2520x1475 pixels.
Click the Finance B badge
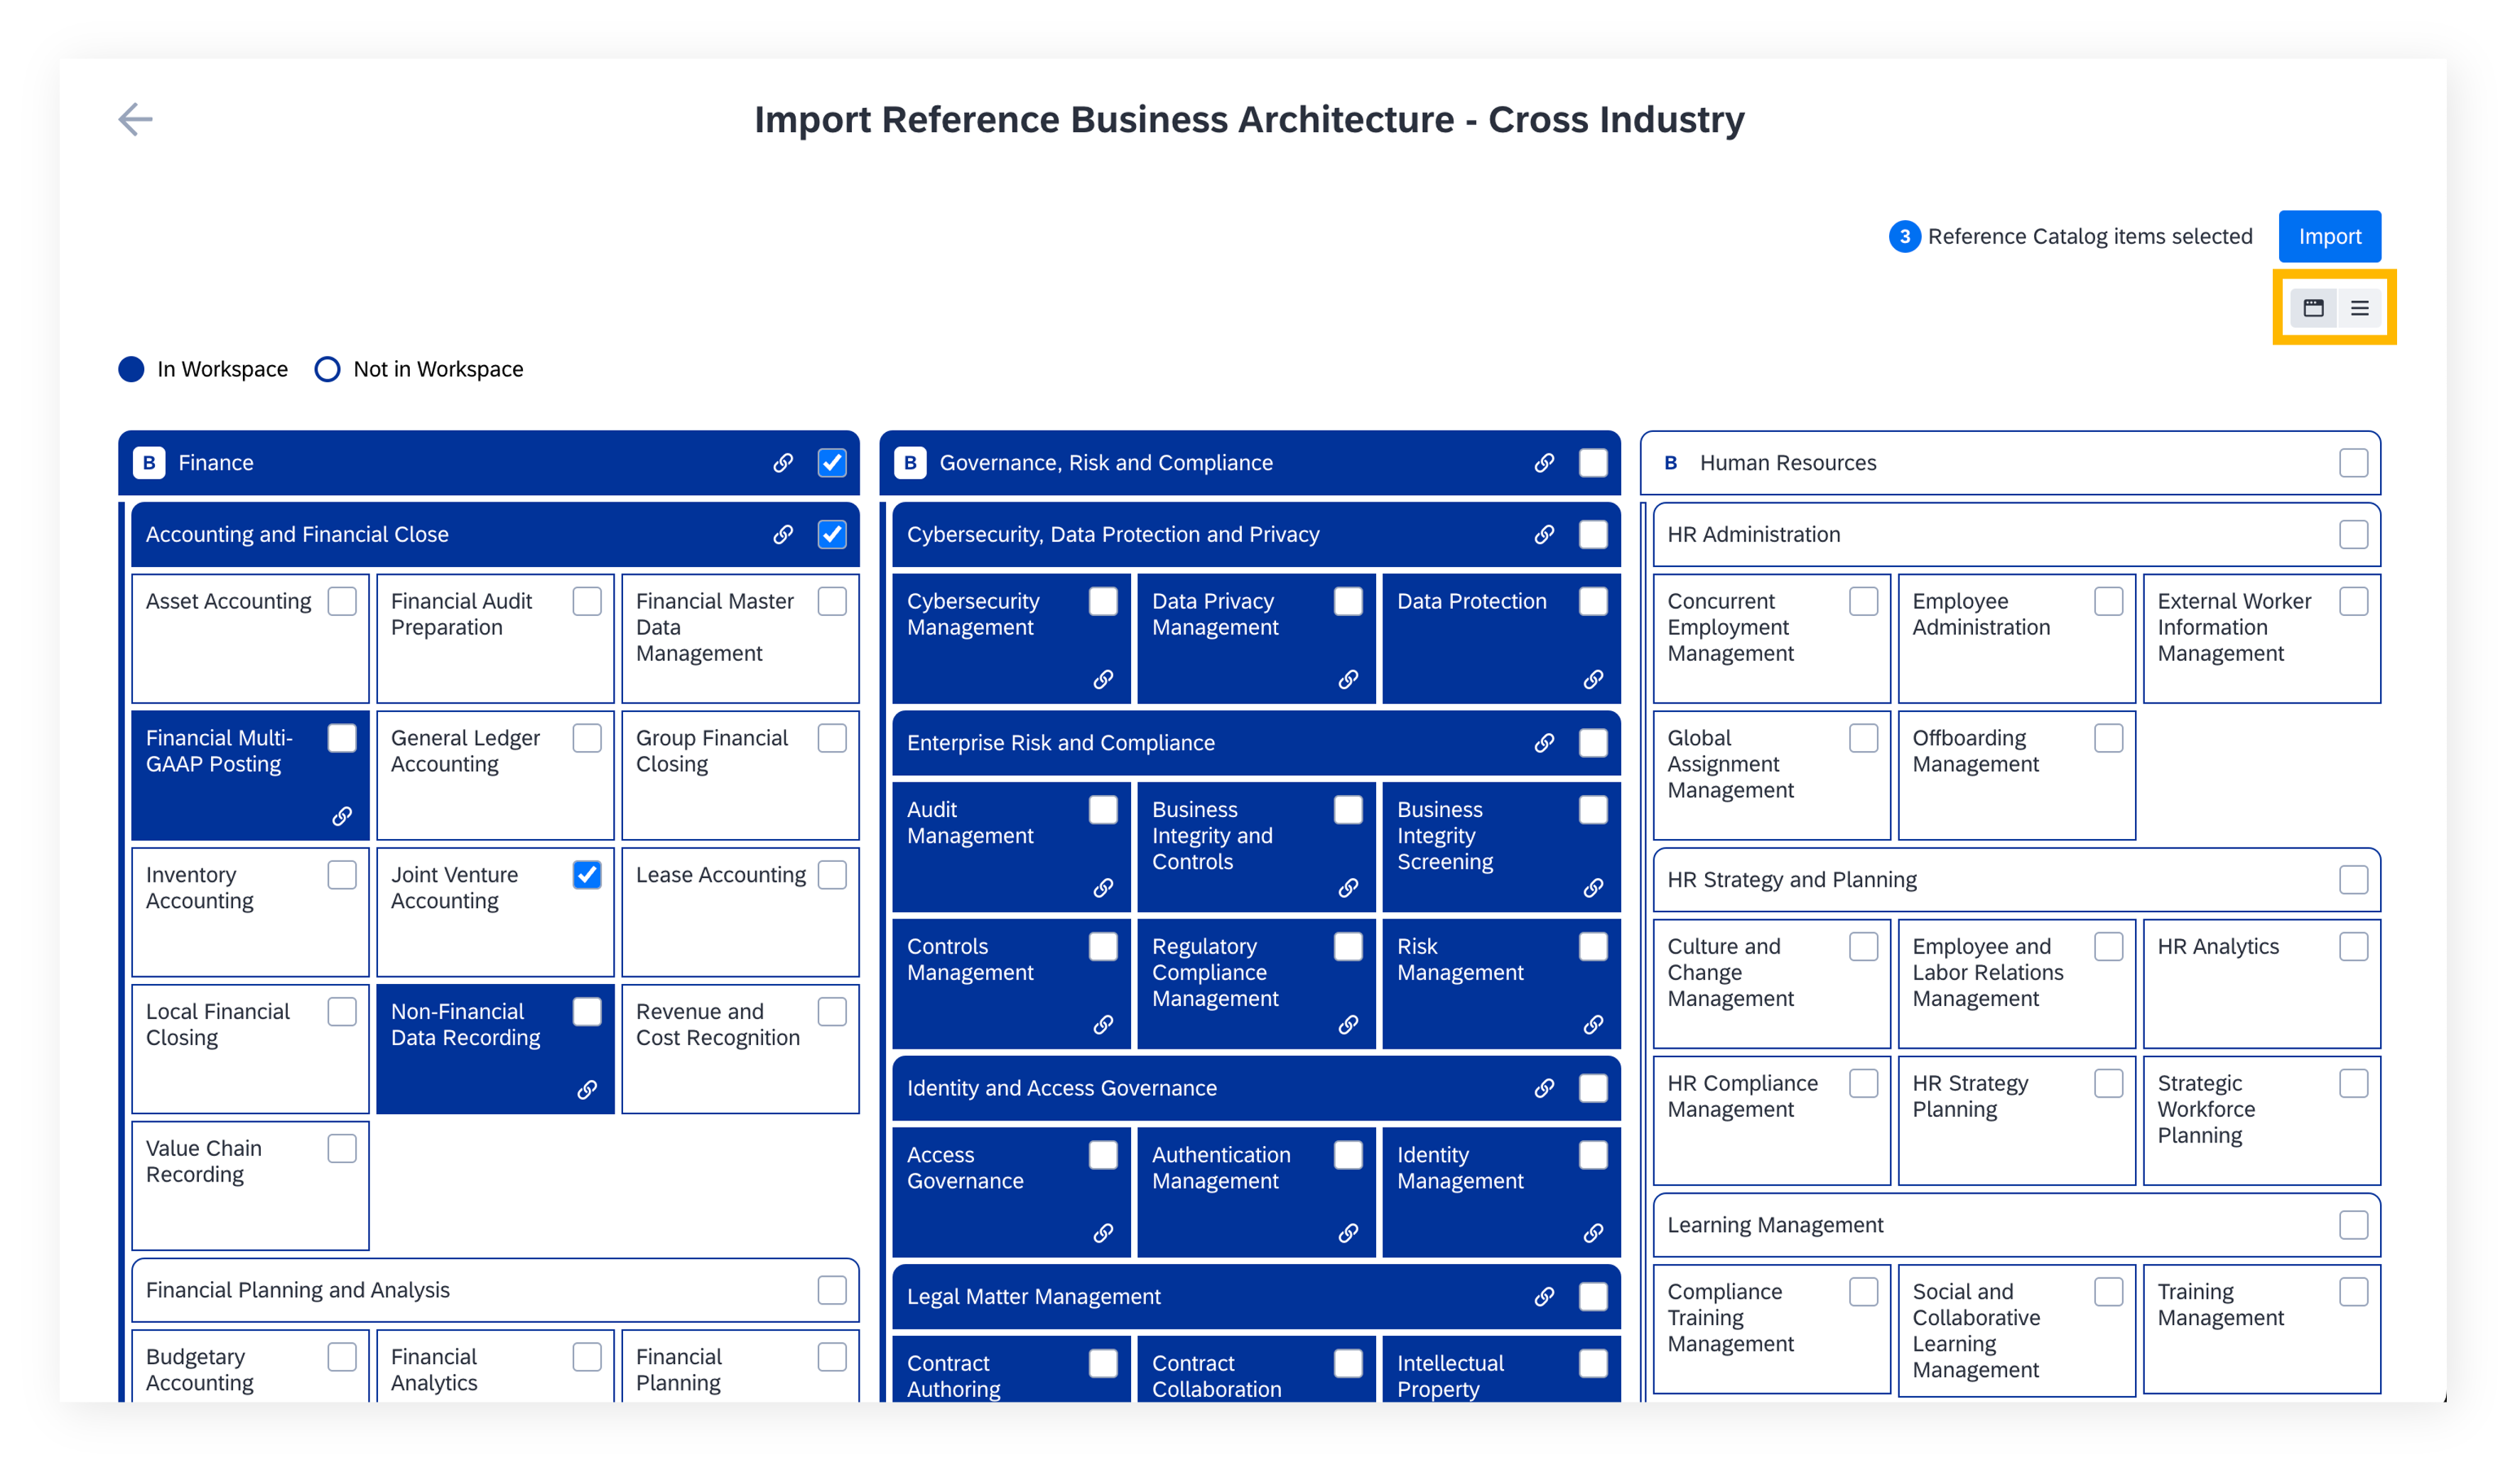149,463
